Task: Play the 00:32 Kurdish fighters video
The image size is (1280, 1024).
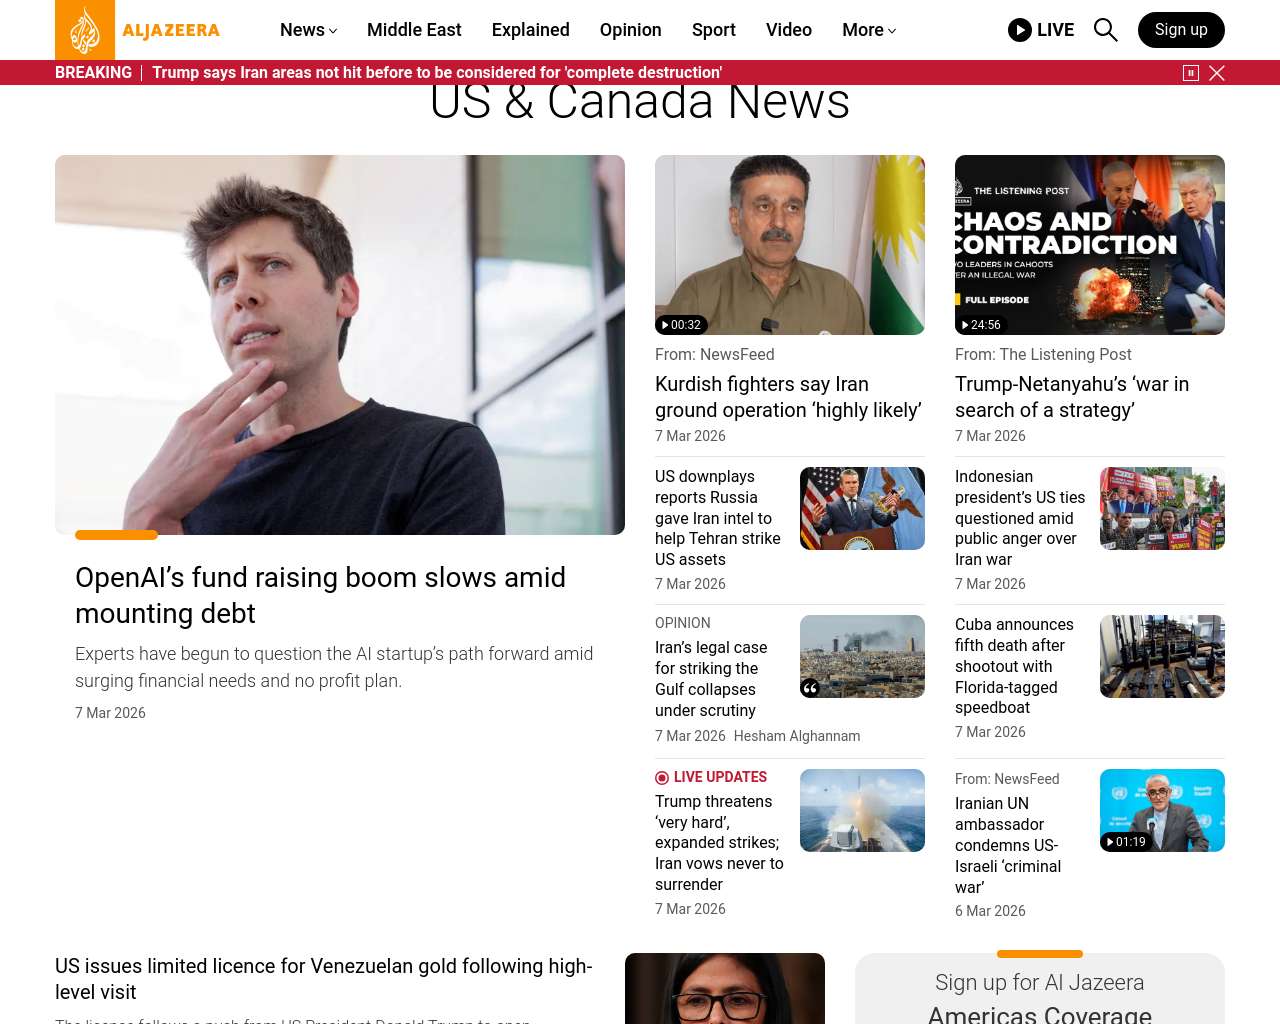Action: click(681, 325)
